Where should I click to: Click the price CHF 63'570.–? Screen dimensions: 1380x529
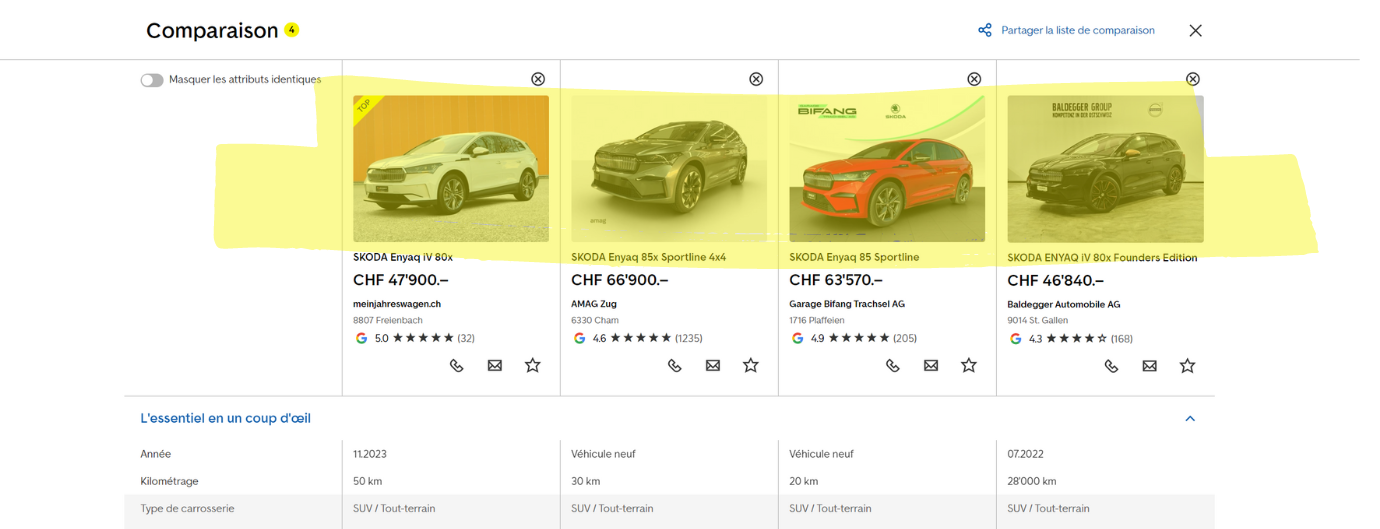click(836, 280)
